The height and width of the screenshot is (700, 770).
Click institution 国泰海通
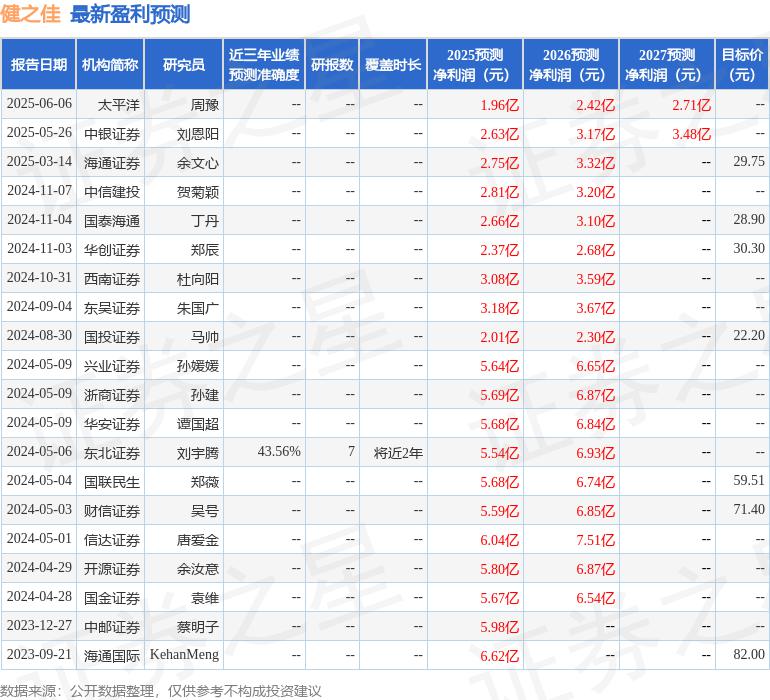111,221
